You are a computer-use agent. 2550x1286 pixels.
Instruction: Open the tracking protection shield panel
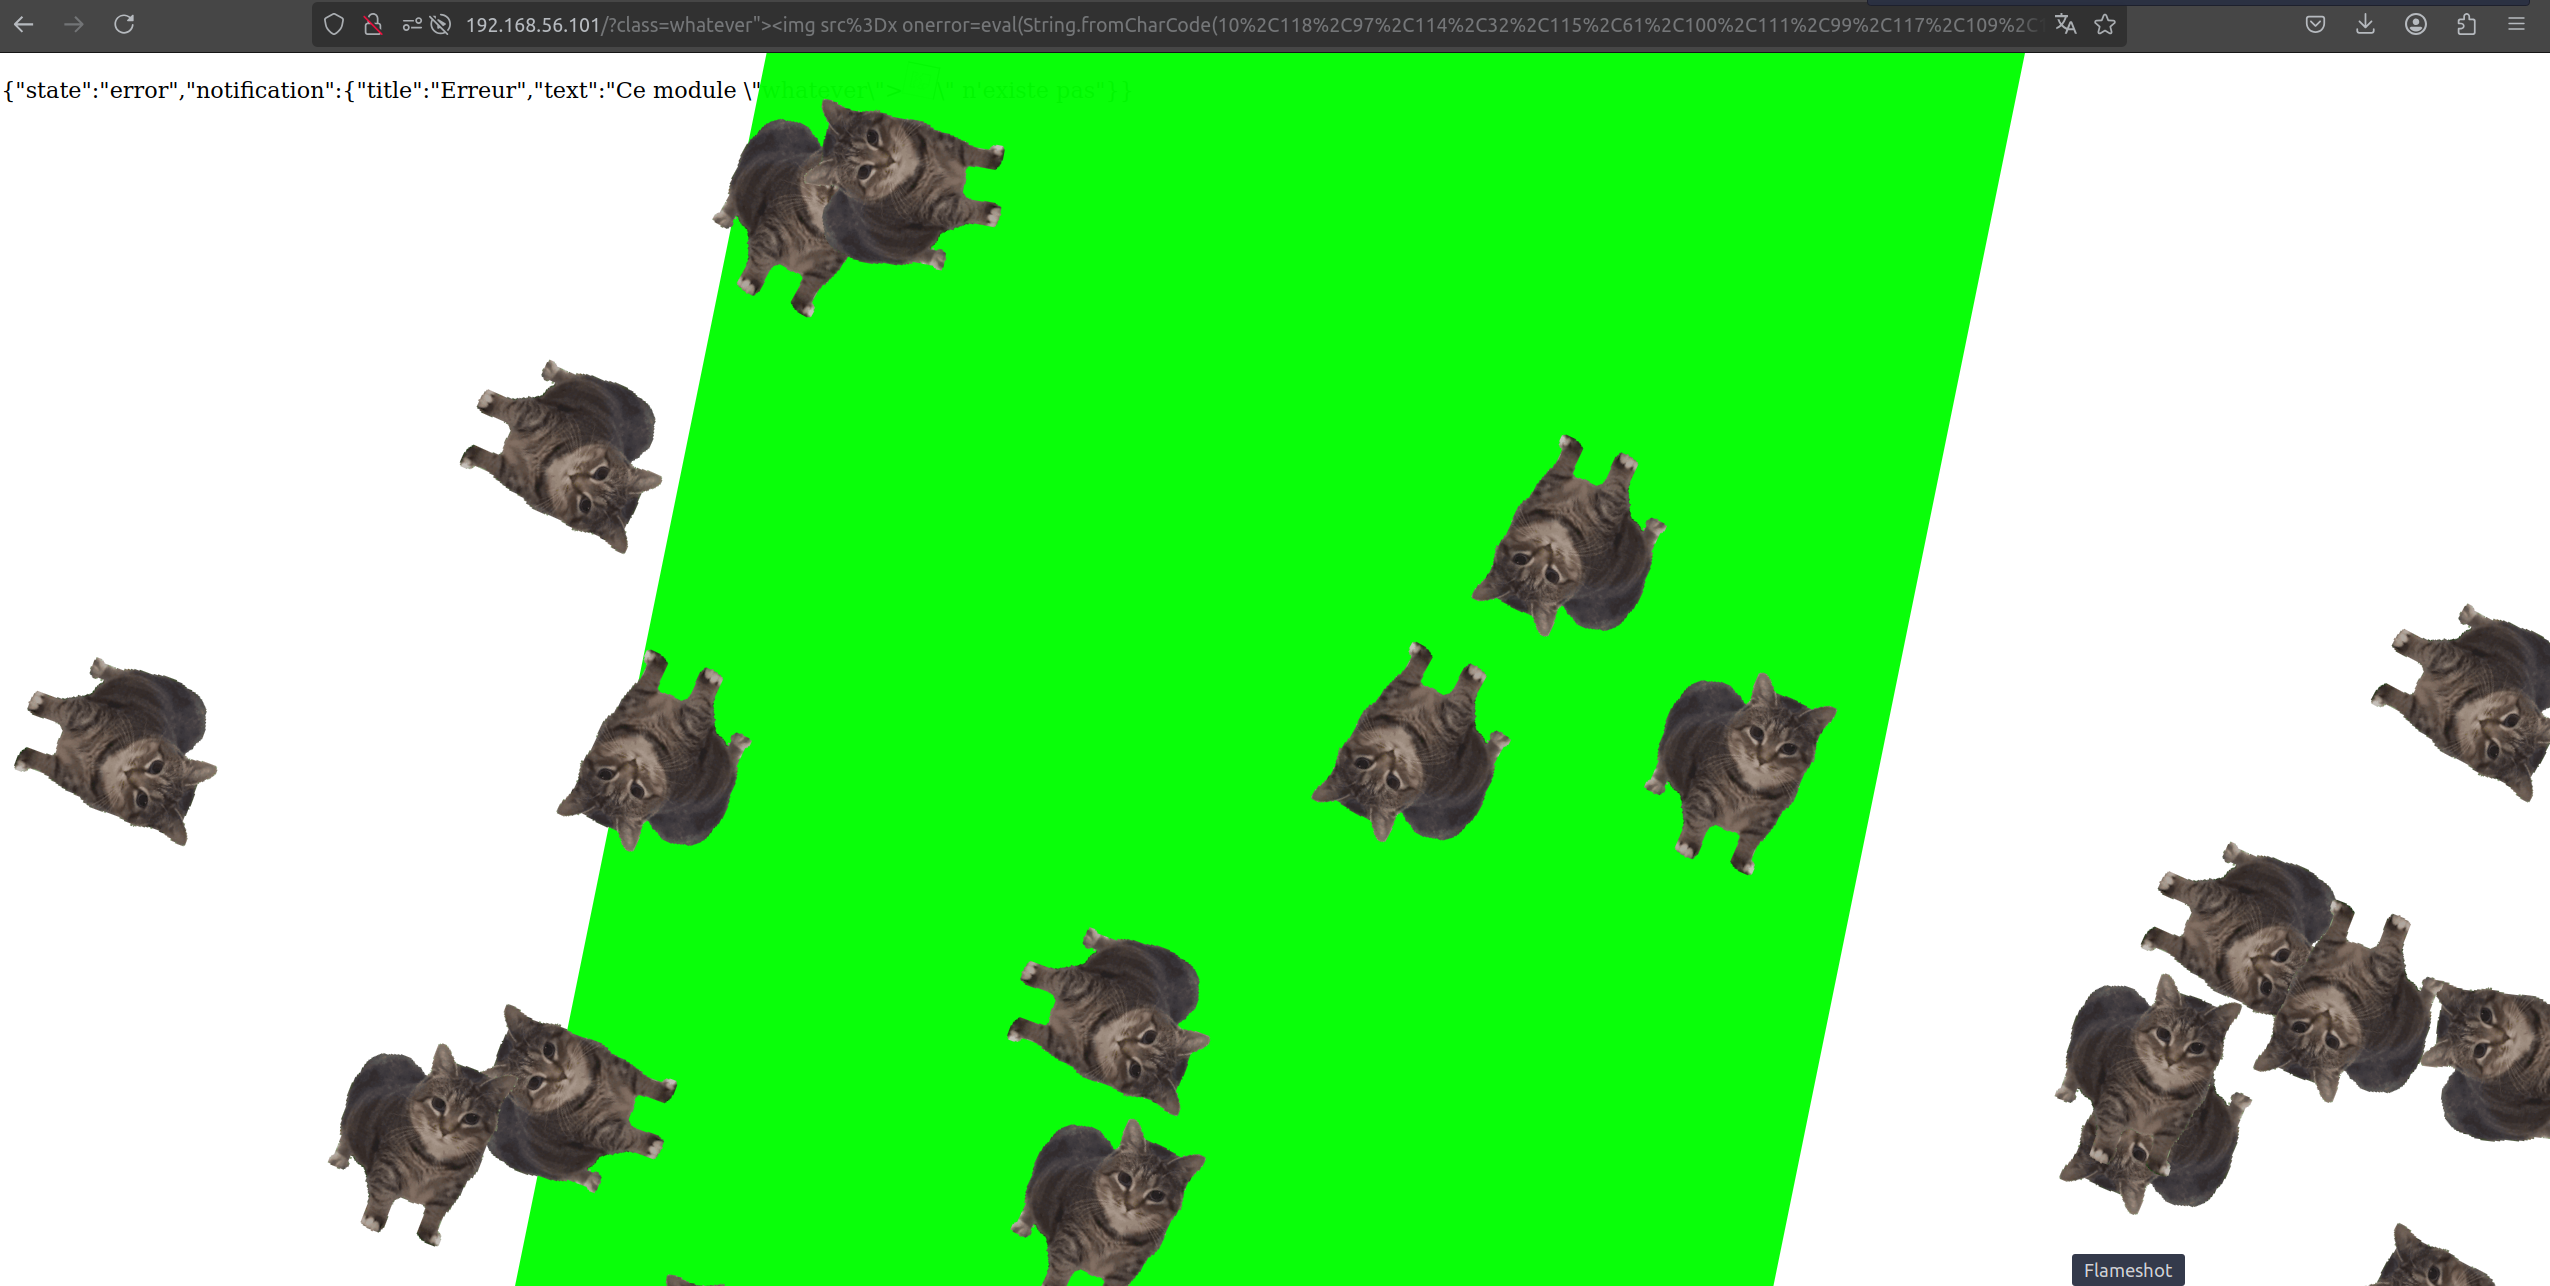[334, 24]
